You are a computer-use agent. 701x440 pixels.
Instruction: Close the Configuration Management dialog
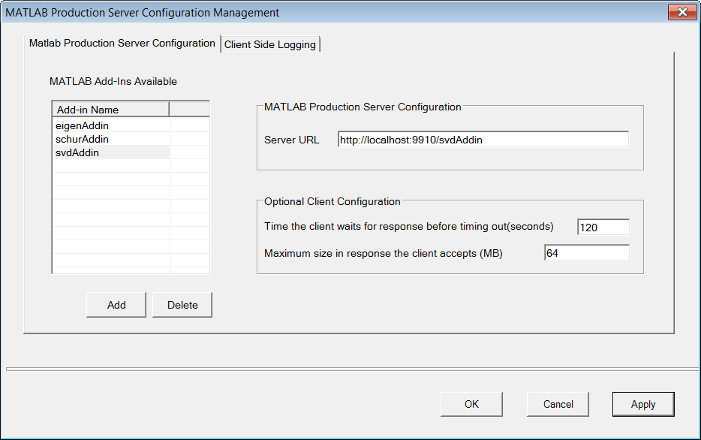click(x=682, y=12)
